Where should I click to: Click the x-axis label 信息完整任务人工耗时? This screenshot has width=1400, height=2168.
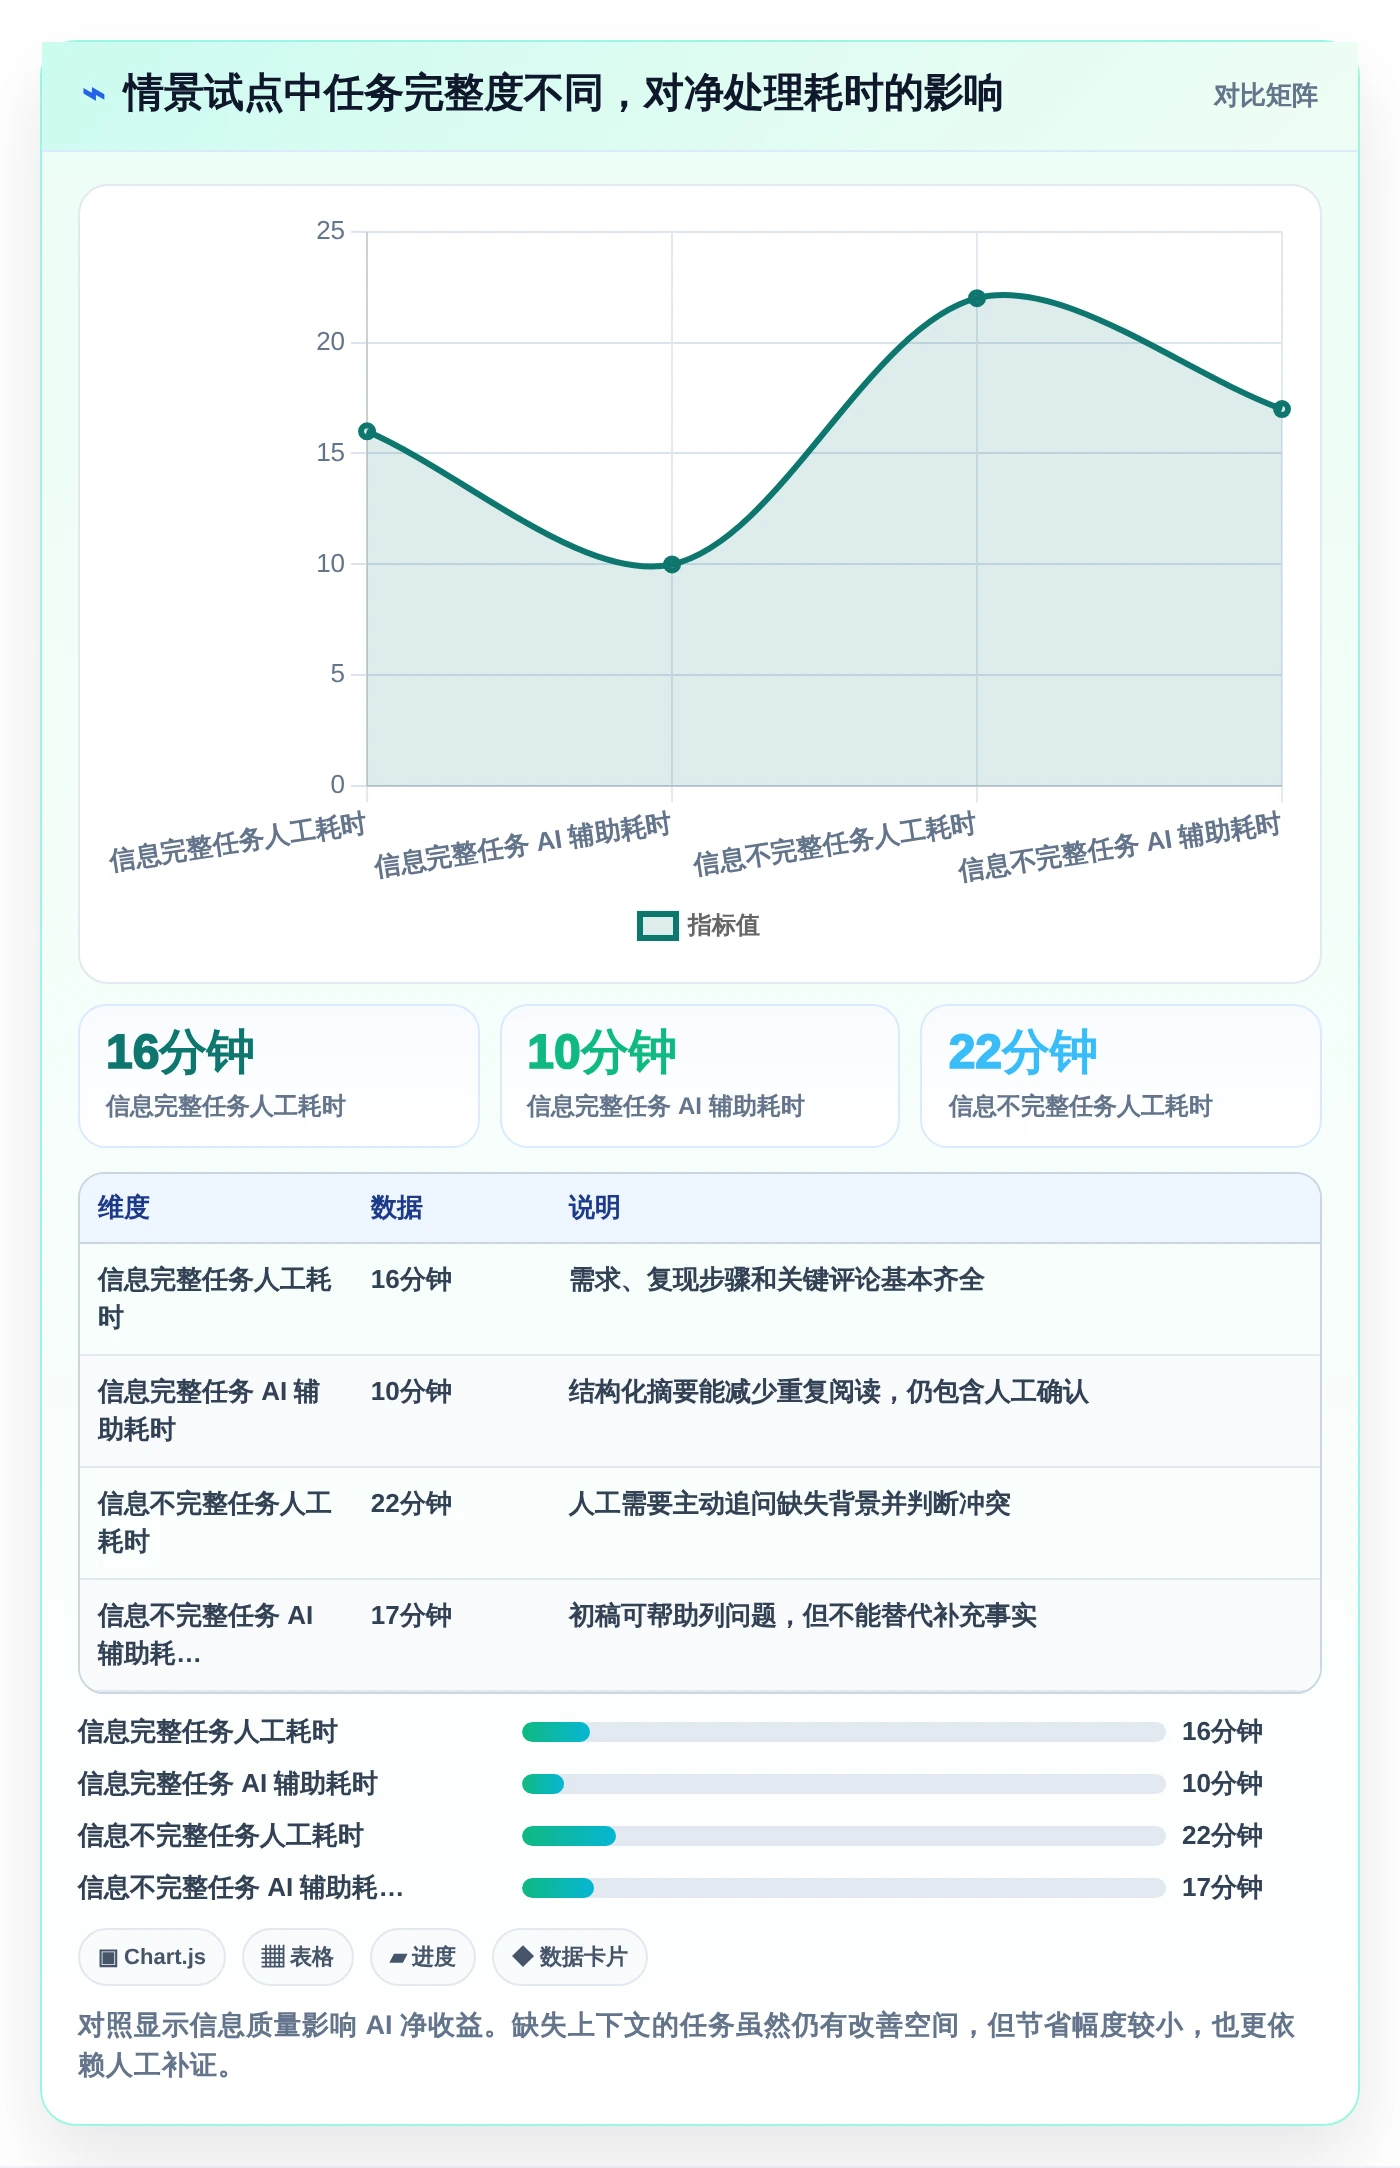(x=237, y=842)
